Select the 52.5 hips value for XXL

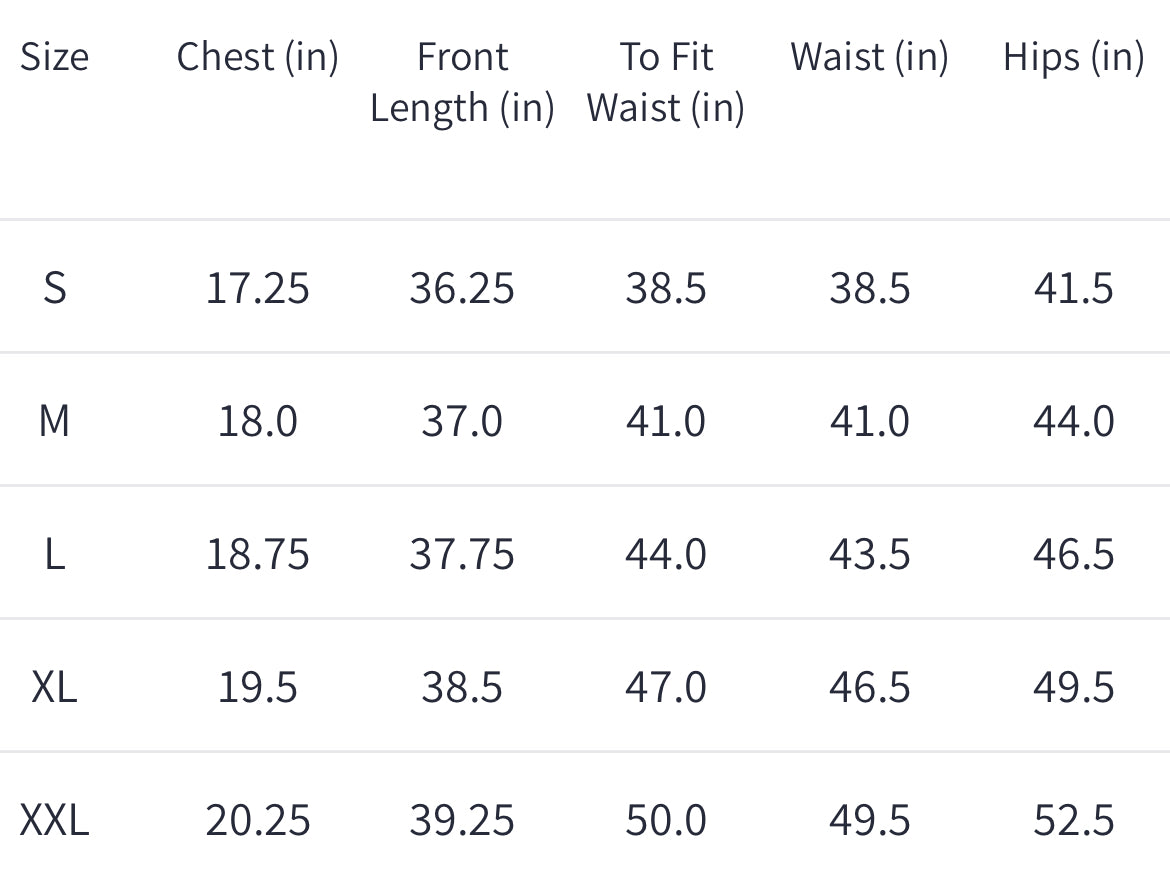1073,820
